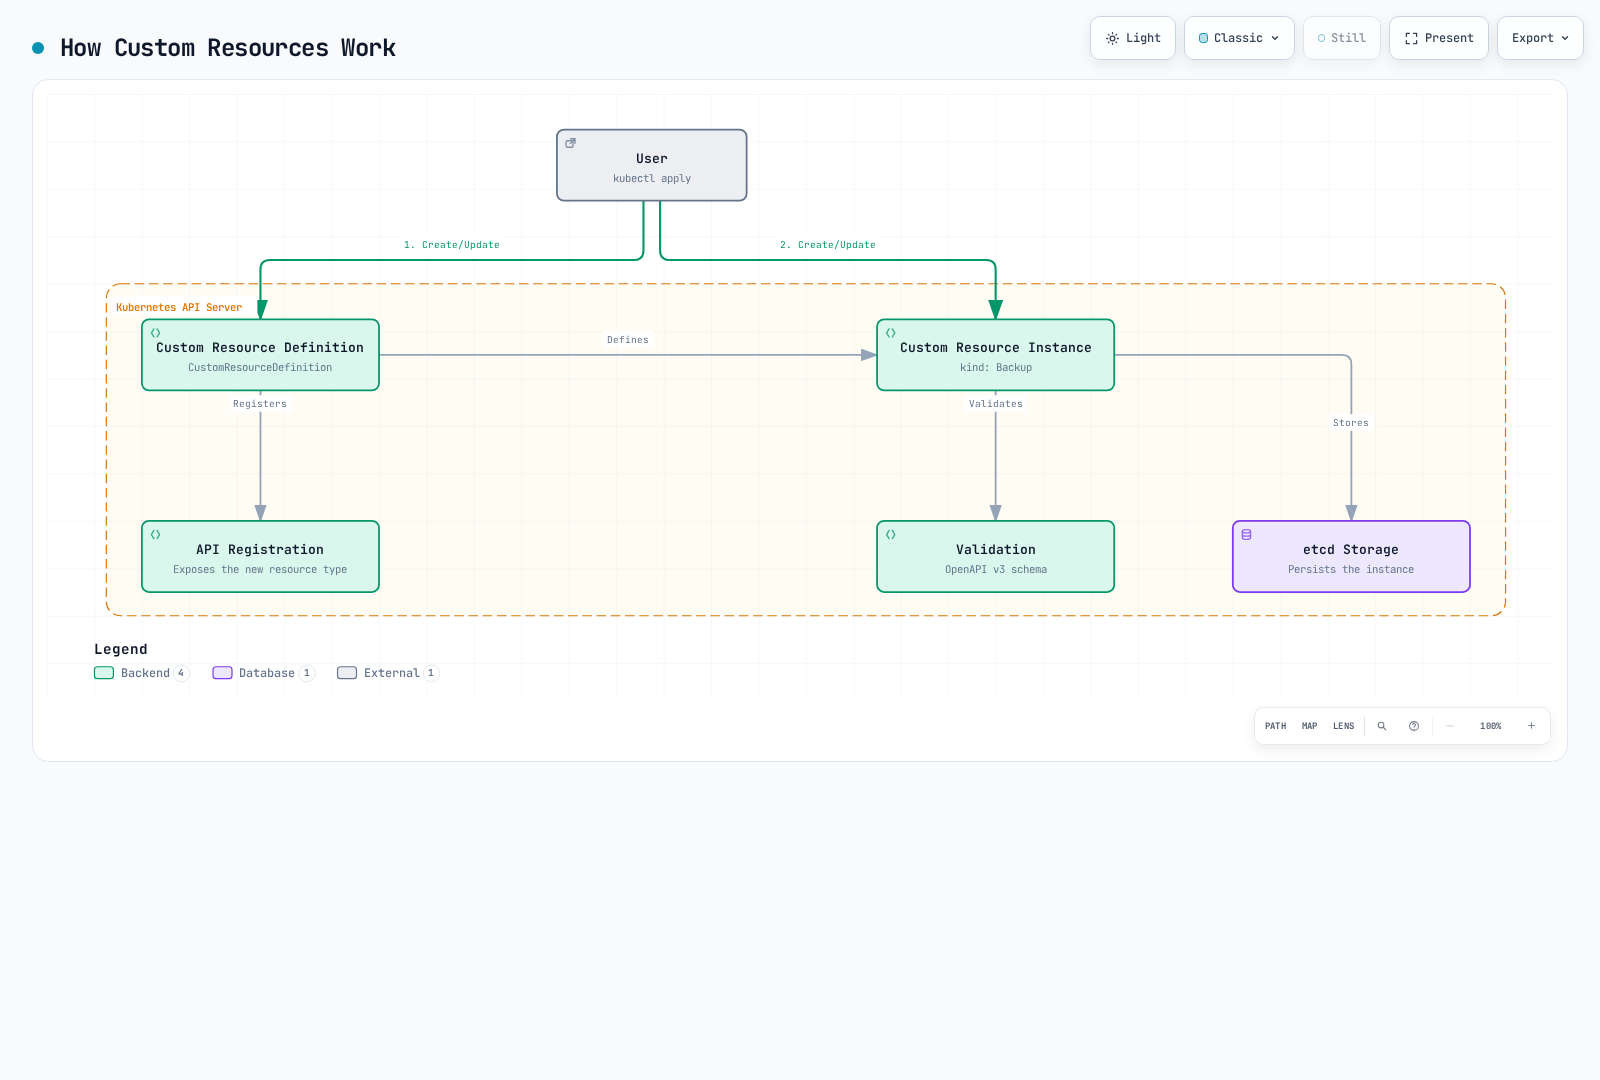Select the Validation node

tap(996, 557)
